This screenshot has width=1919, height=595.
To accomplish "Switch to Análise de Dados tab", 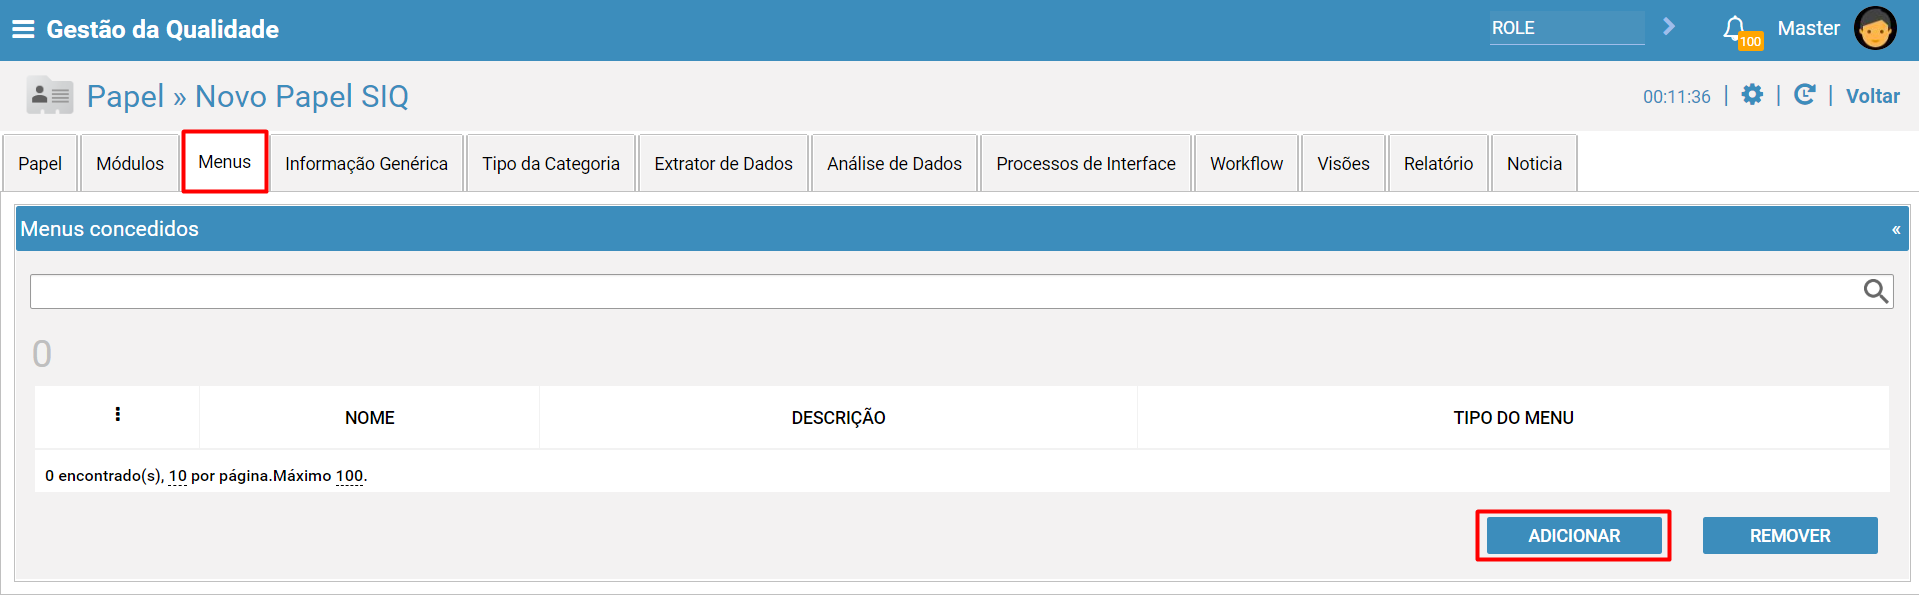I will coord(894,163).
